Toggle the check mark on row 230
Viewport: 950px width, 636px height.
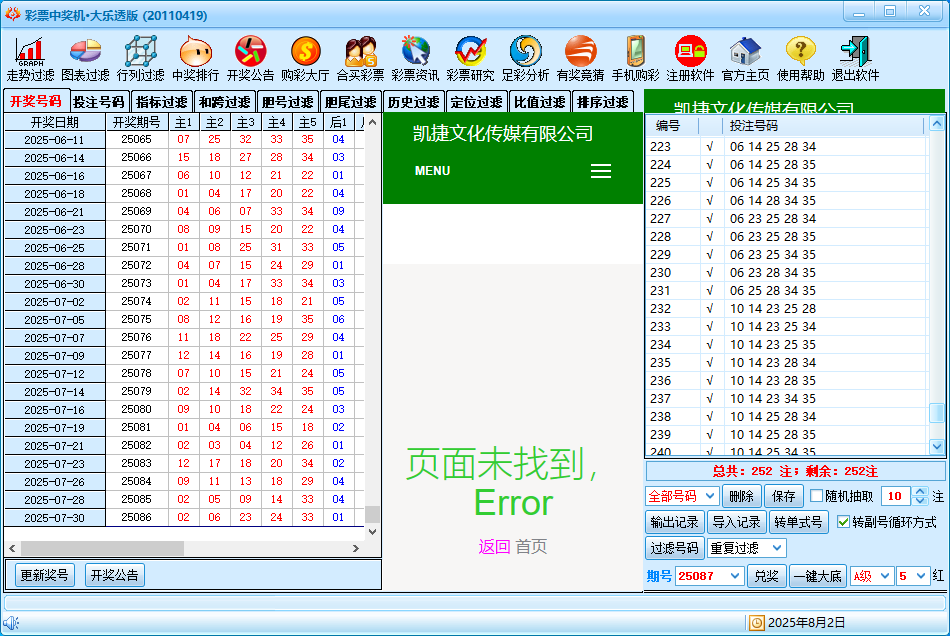coord(710,273)
